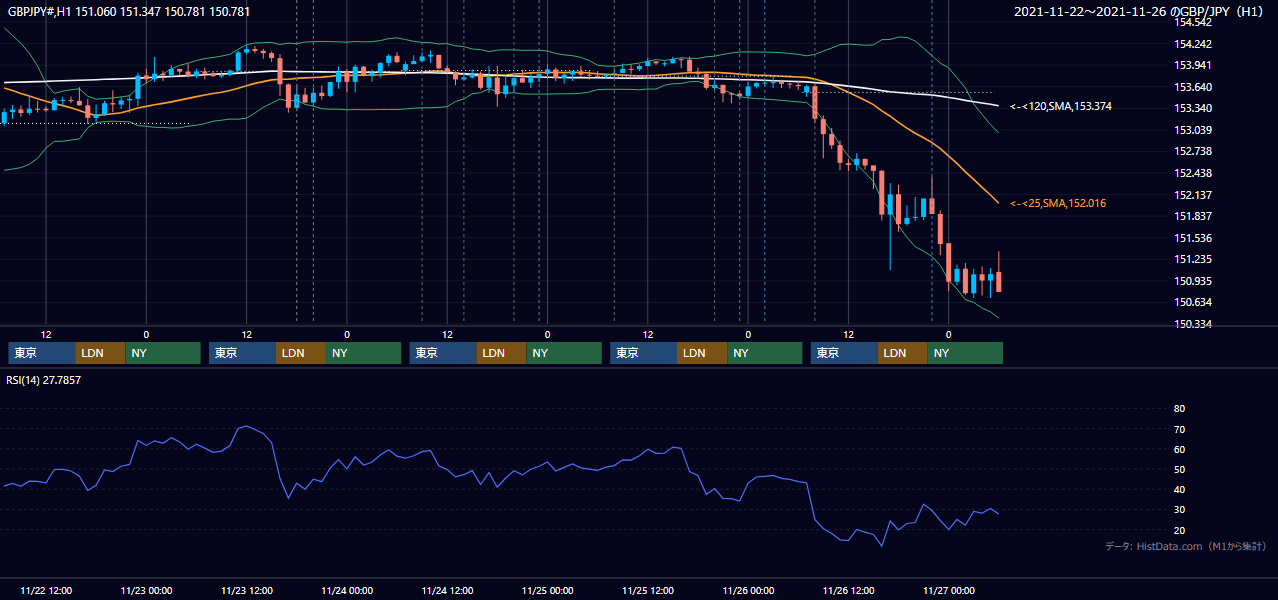Select the 11/24 12:00 time label

pos(447,591)
